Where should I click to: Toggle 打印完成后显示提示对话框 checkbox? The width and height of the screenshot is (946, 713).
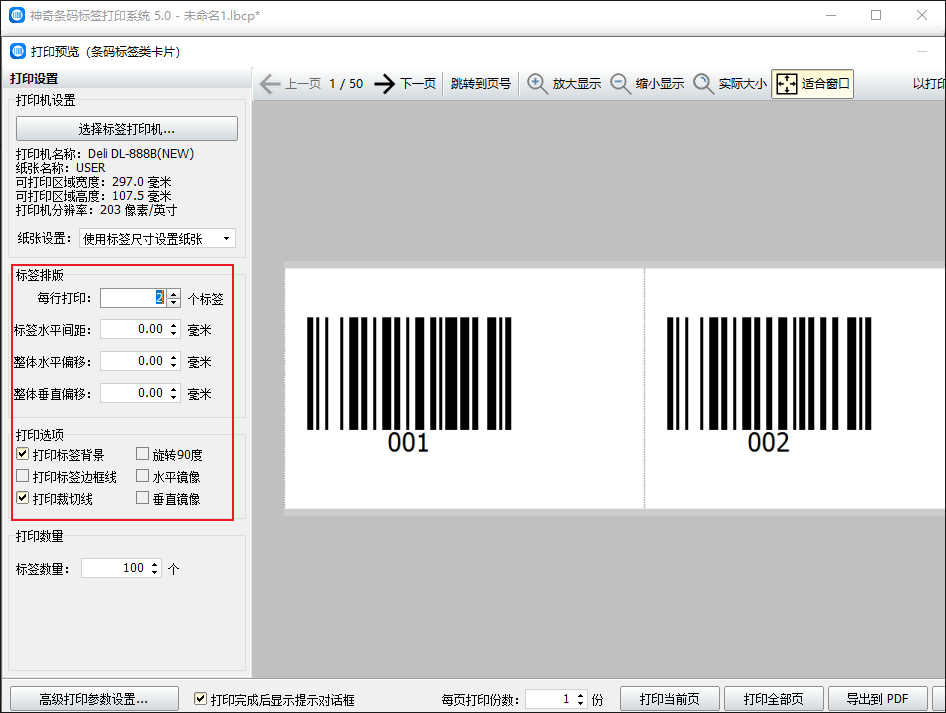point(201,699)
